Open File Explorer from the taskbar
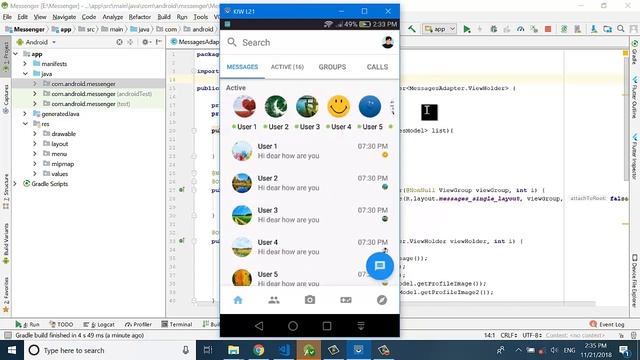640x360 pixels. 233,350
